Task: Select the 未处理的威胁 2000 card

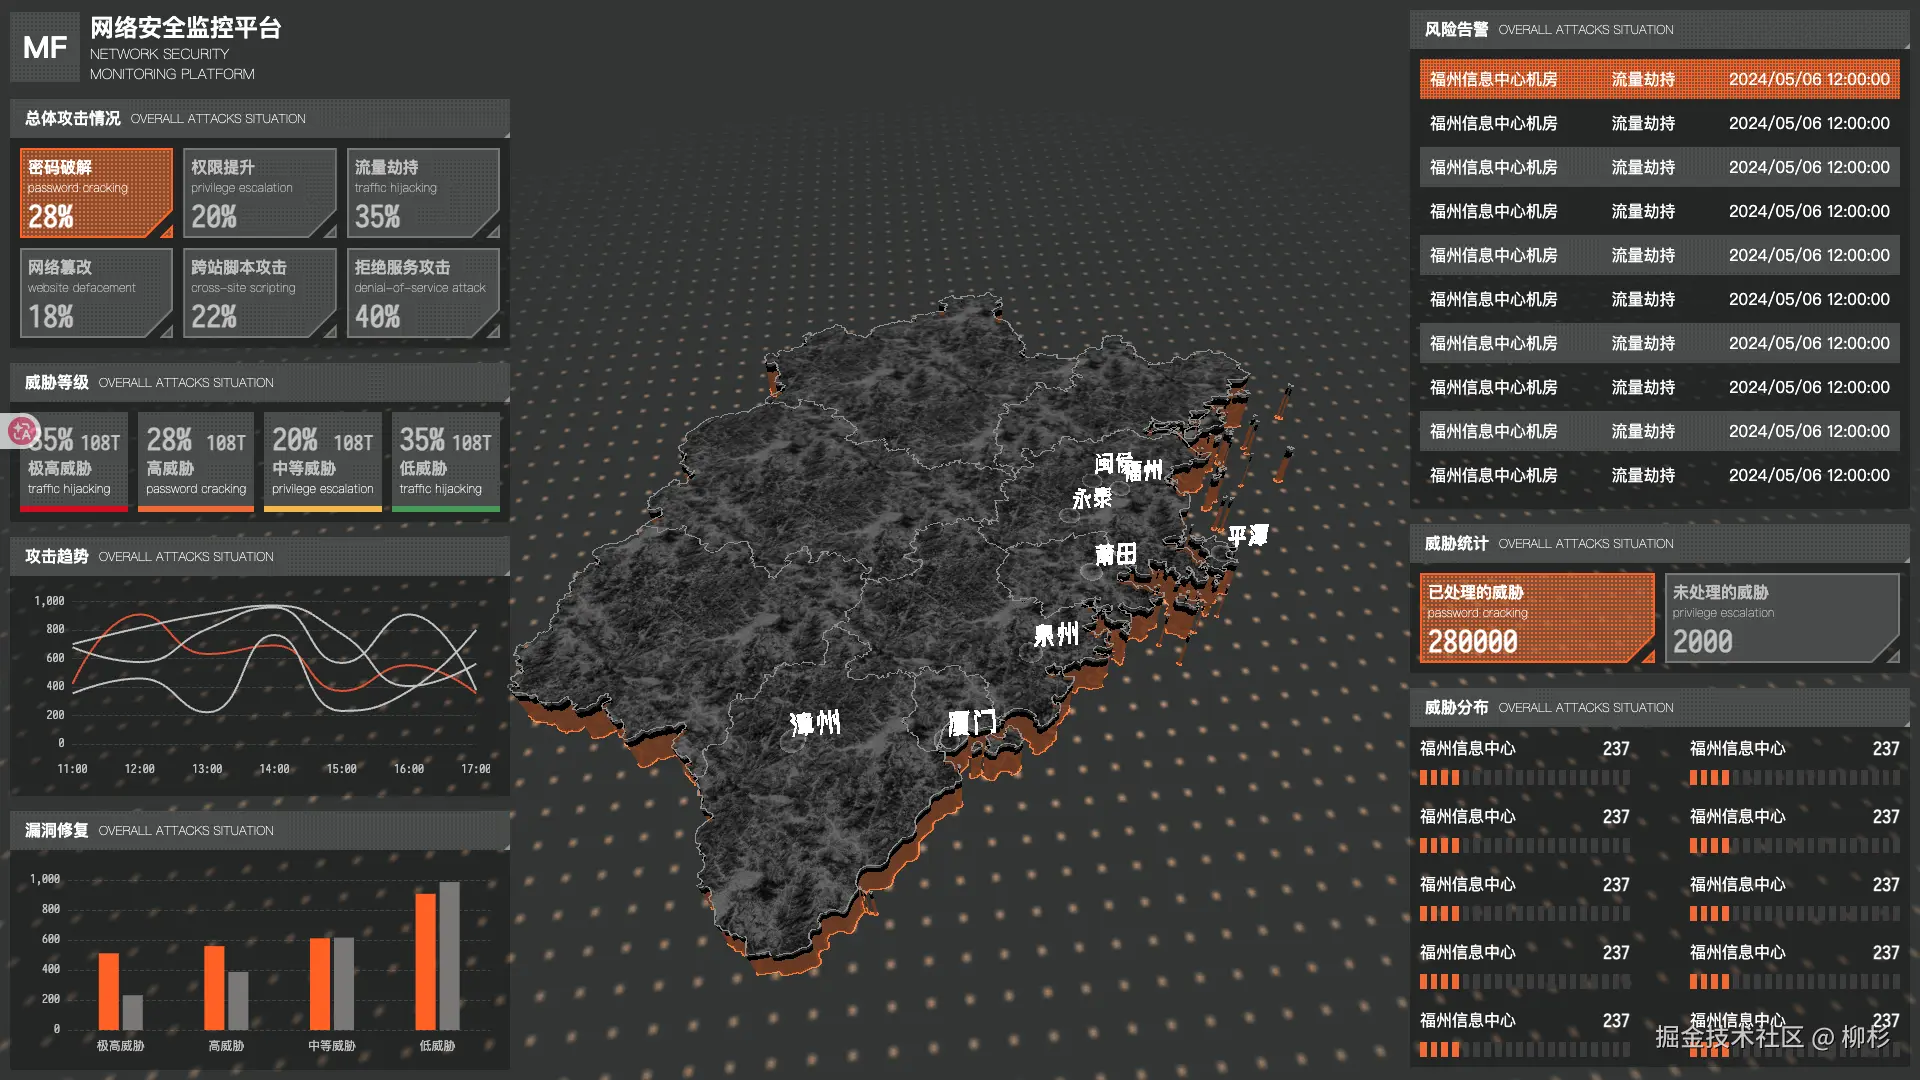Action: (1781, 618)
